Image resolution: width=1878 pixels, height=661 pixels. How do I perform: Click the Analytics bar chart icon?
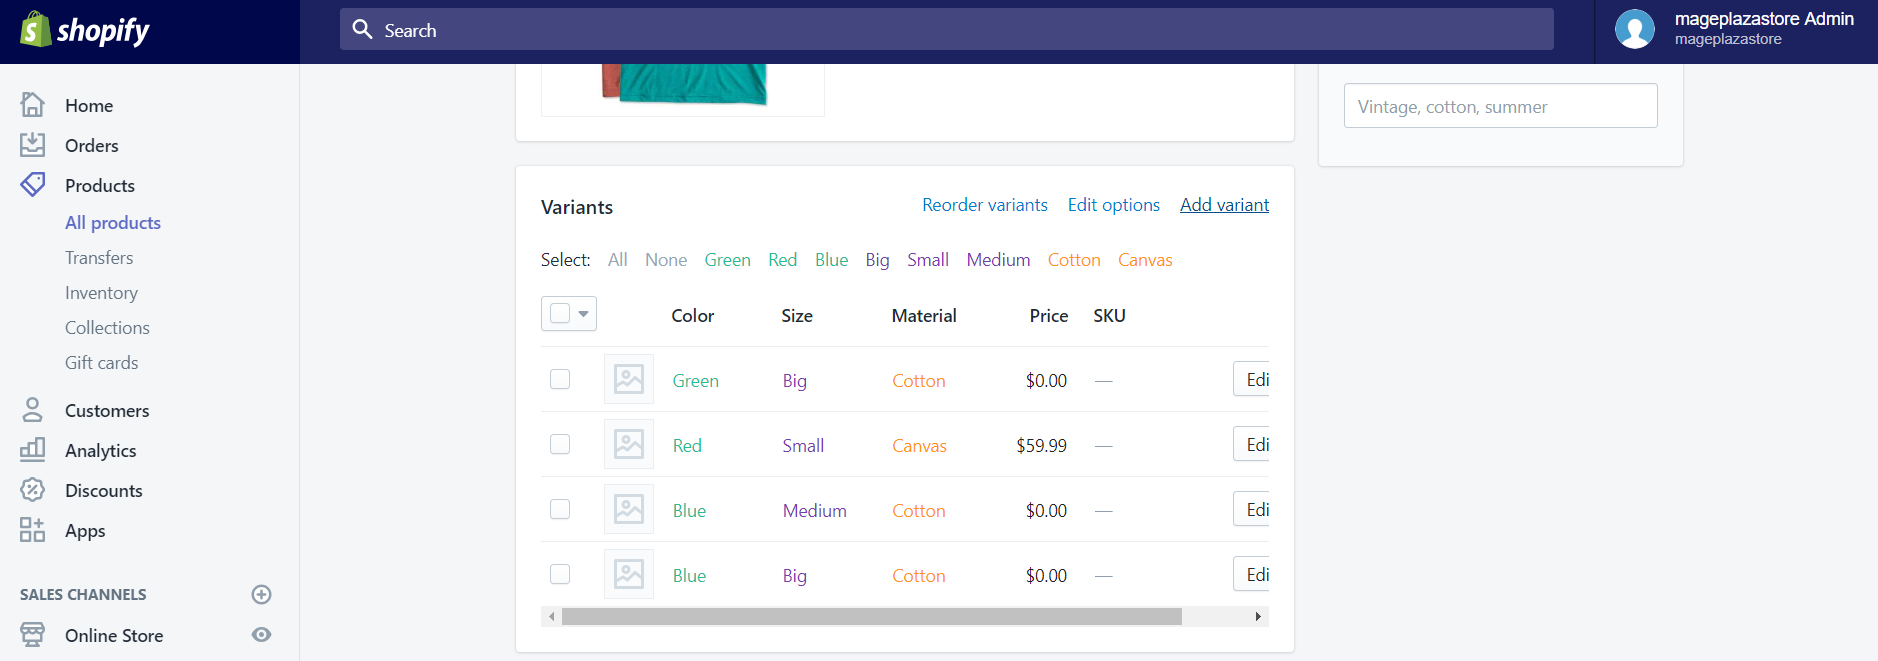point(33,450)
